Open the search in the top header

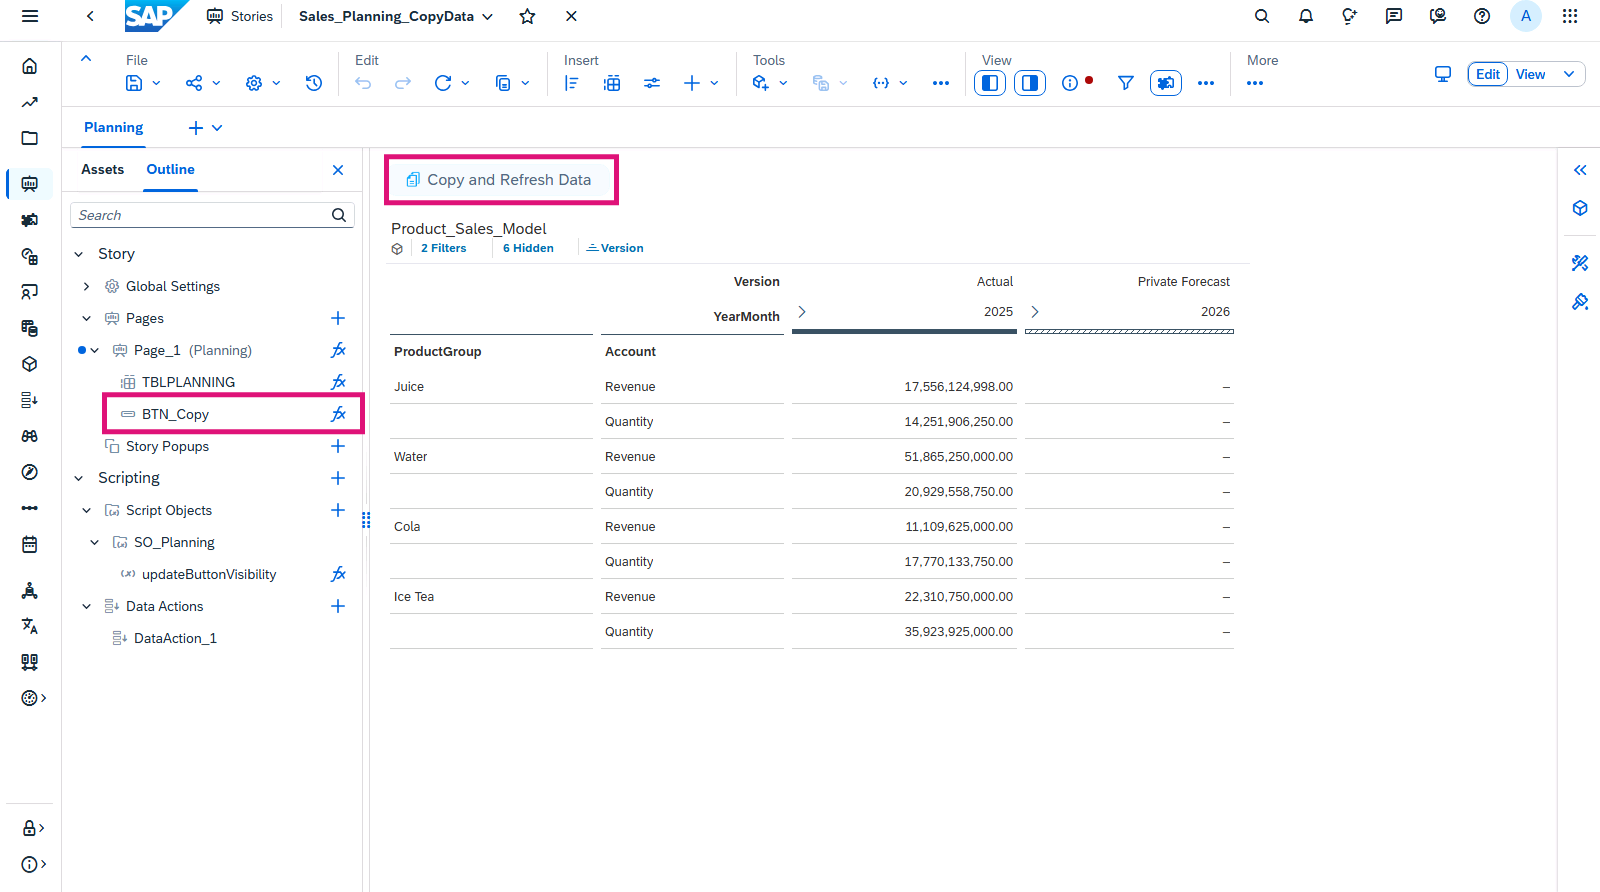point(1262,16)
